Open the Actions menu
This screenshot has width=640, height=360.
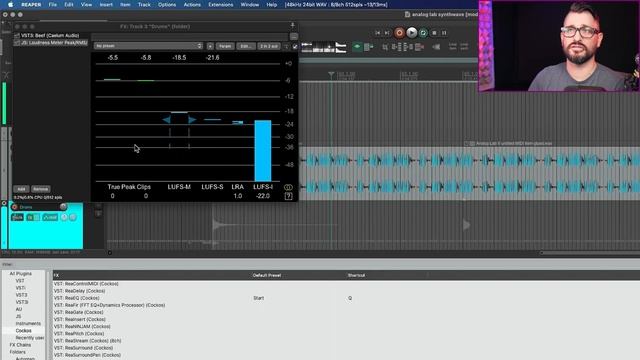[x=192, y=4]
